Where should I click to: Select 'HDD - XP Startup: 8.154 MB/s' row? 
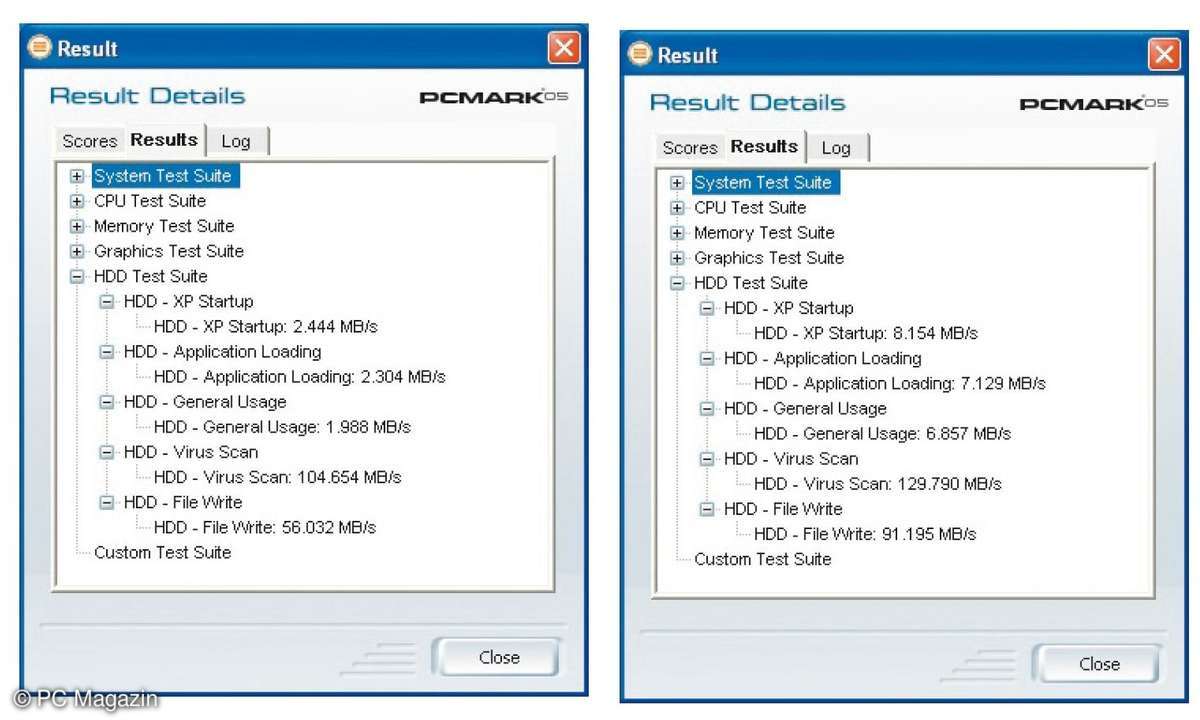pyautogui.click(x=865, y=333)
